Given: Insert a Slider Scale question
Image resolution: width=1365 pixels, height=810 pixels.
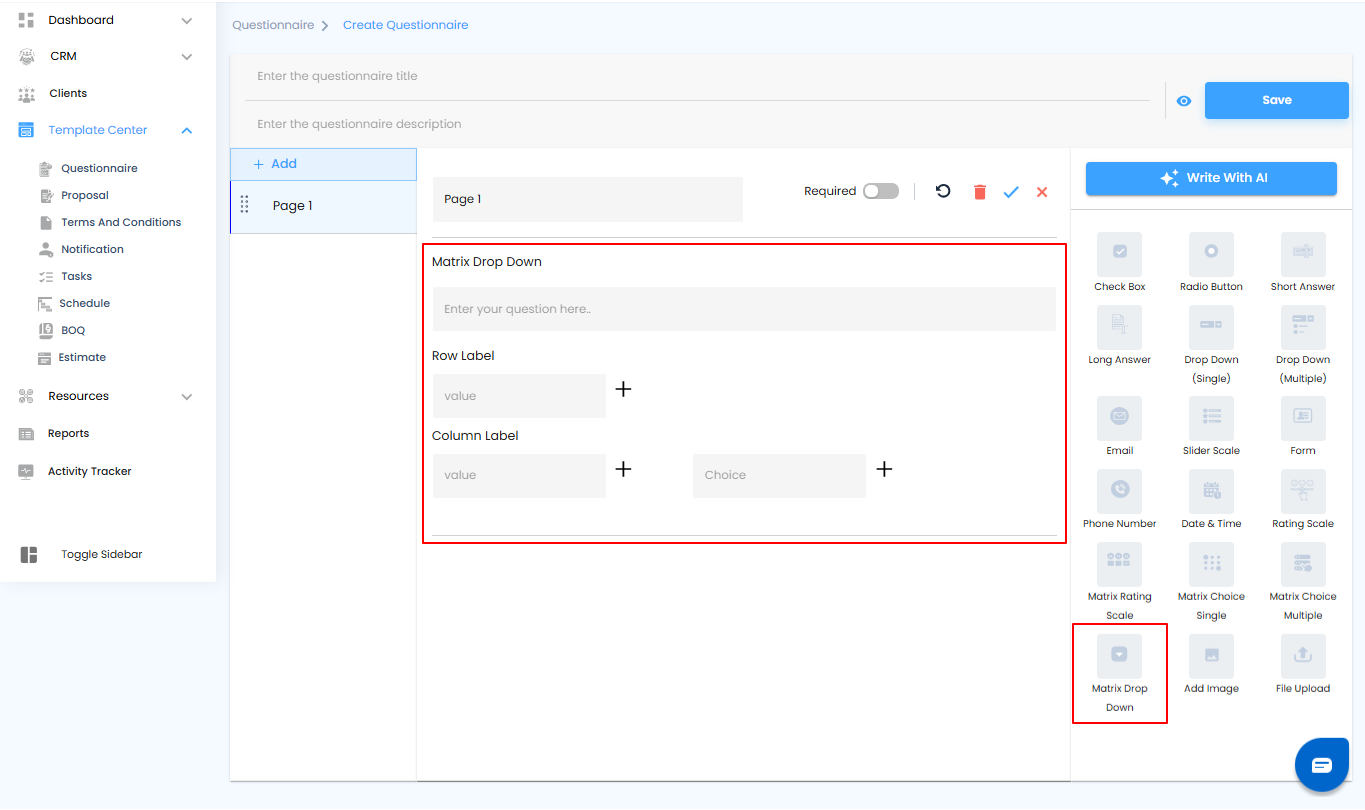Looking at the screenshot, I should click(1211, 418).
